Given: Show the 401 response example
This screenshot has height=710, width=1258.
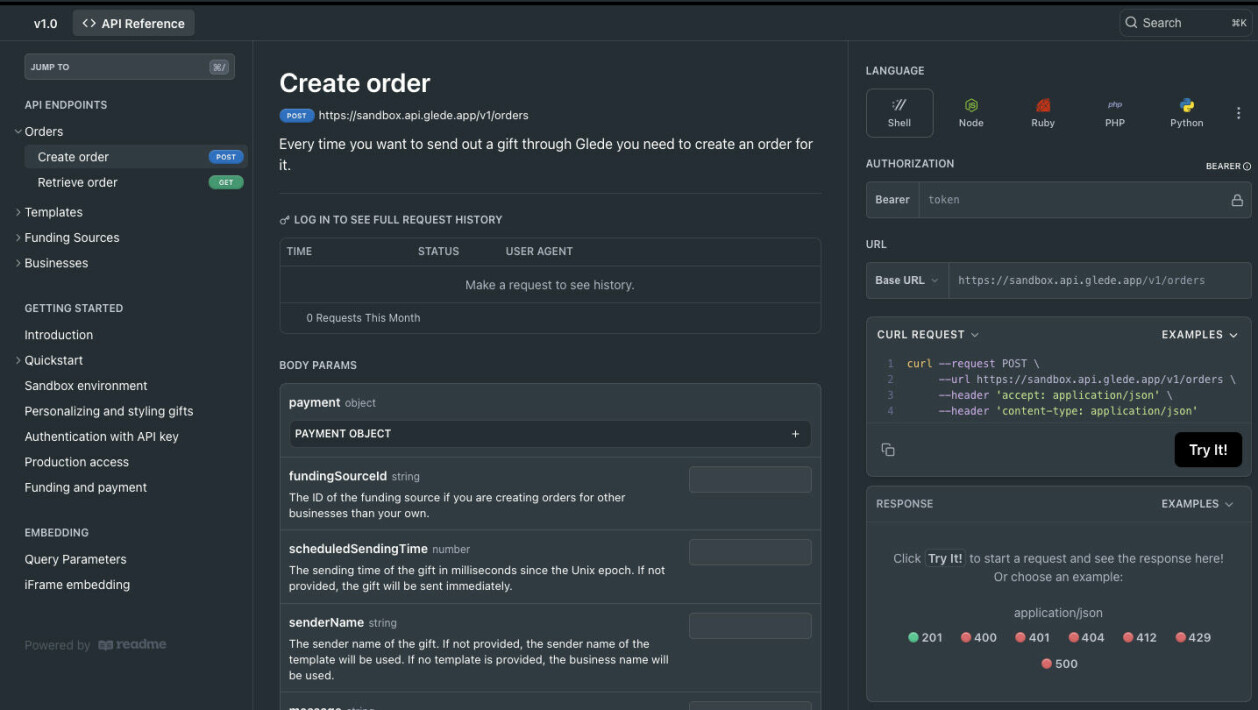Looking at the screenshot, I should click(1033, 637).
